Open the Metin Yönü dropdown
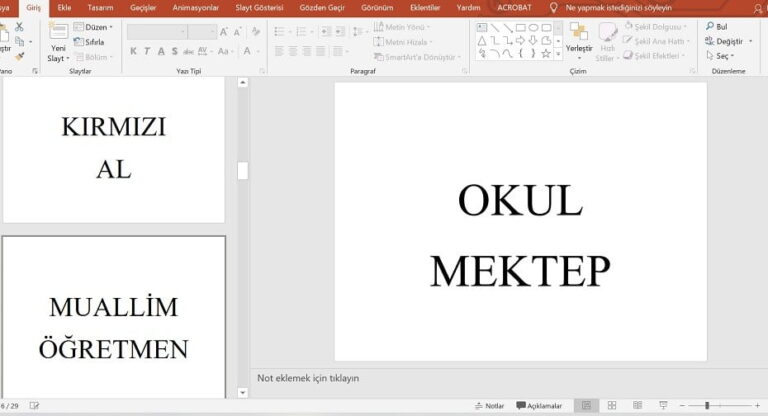 click(x=402, y=27)
